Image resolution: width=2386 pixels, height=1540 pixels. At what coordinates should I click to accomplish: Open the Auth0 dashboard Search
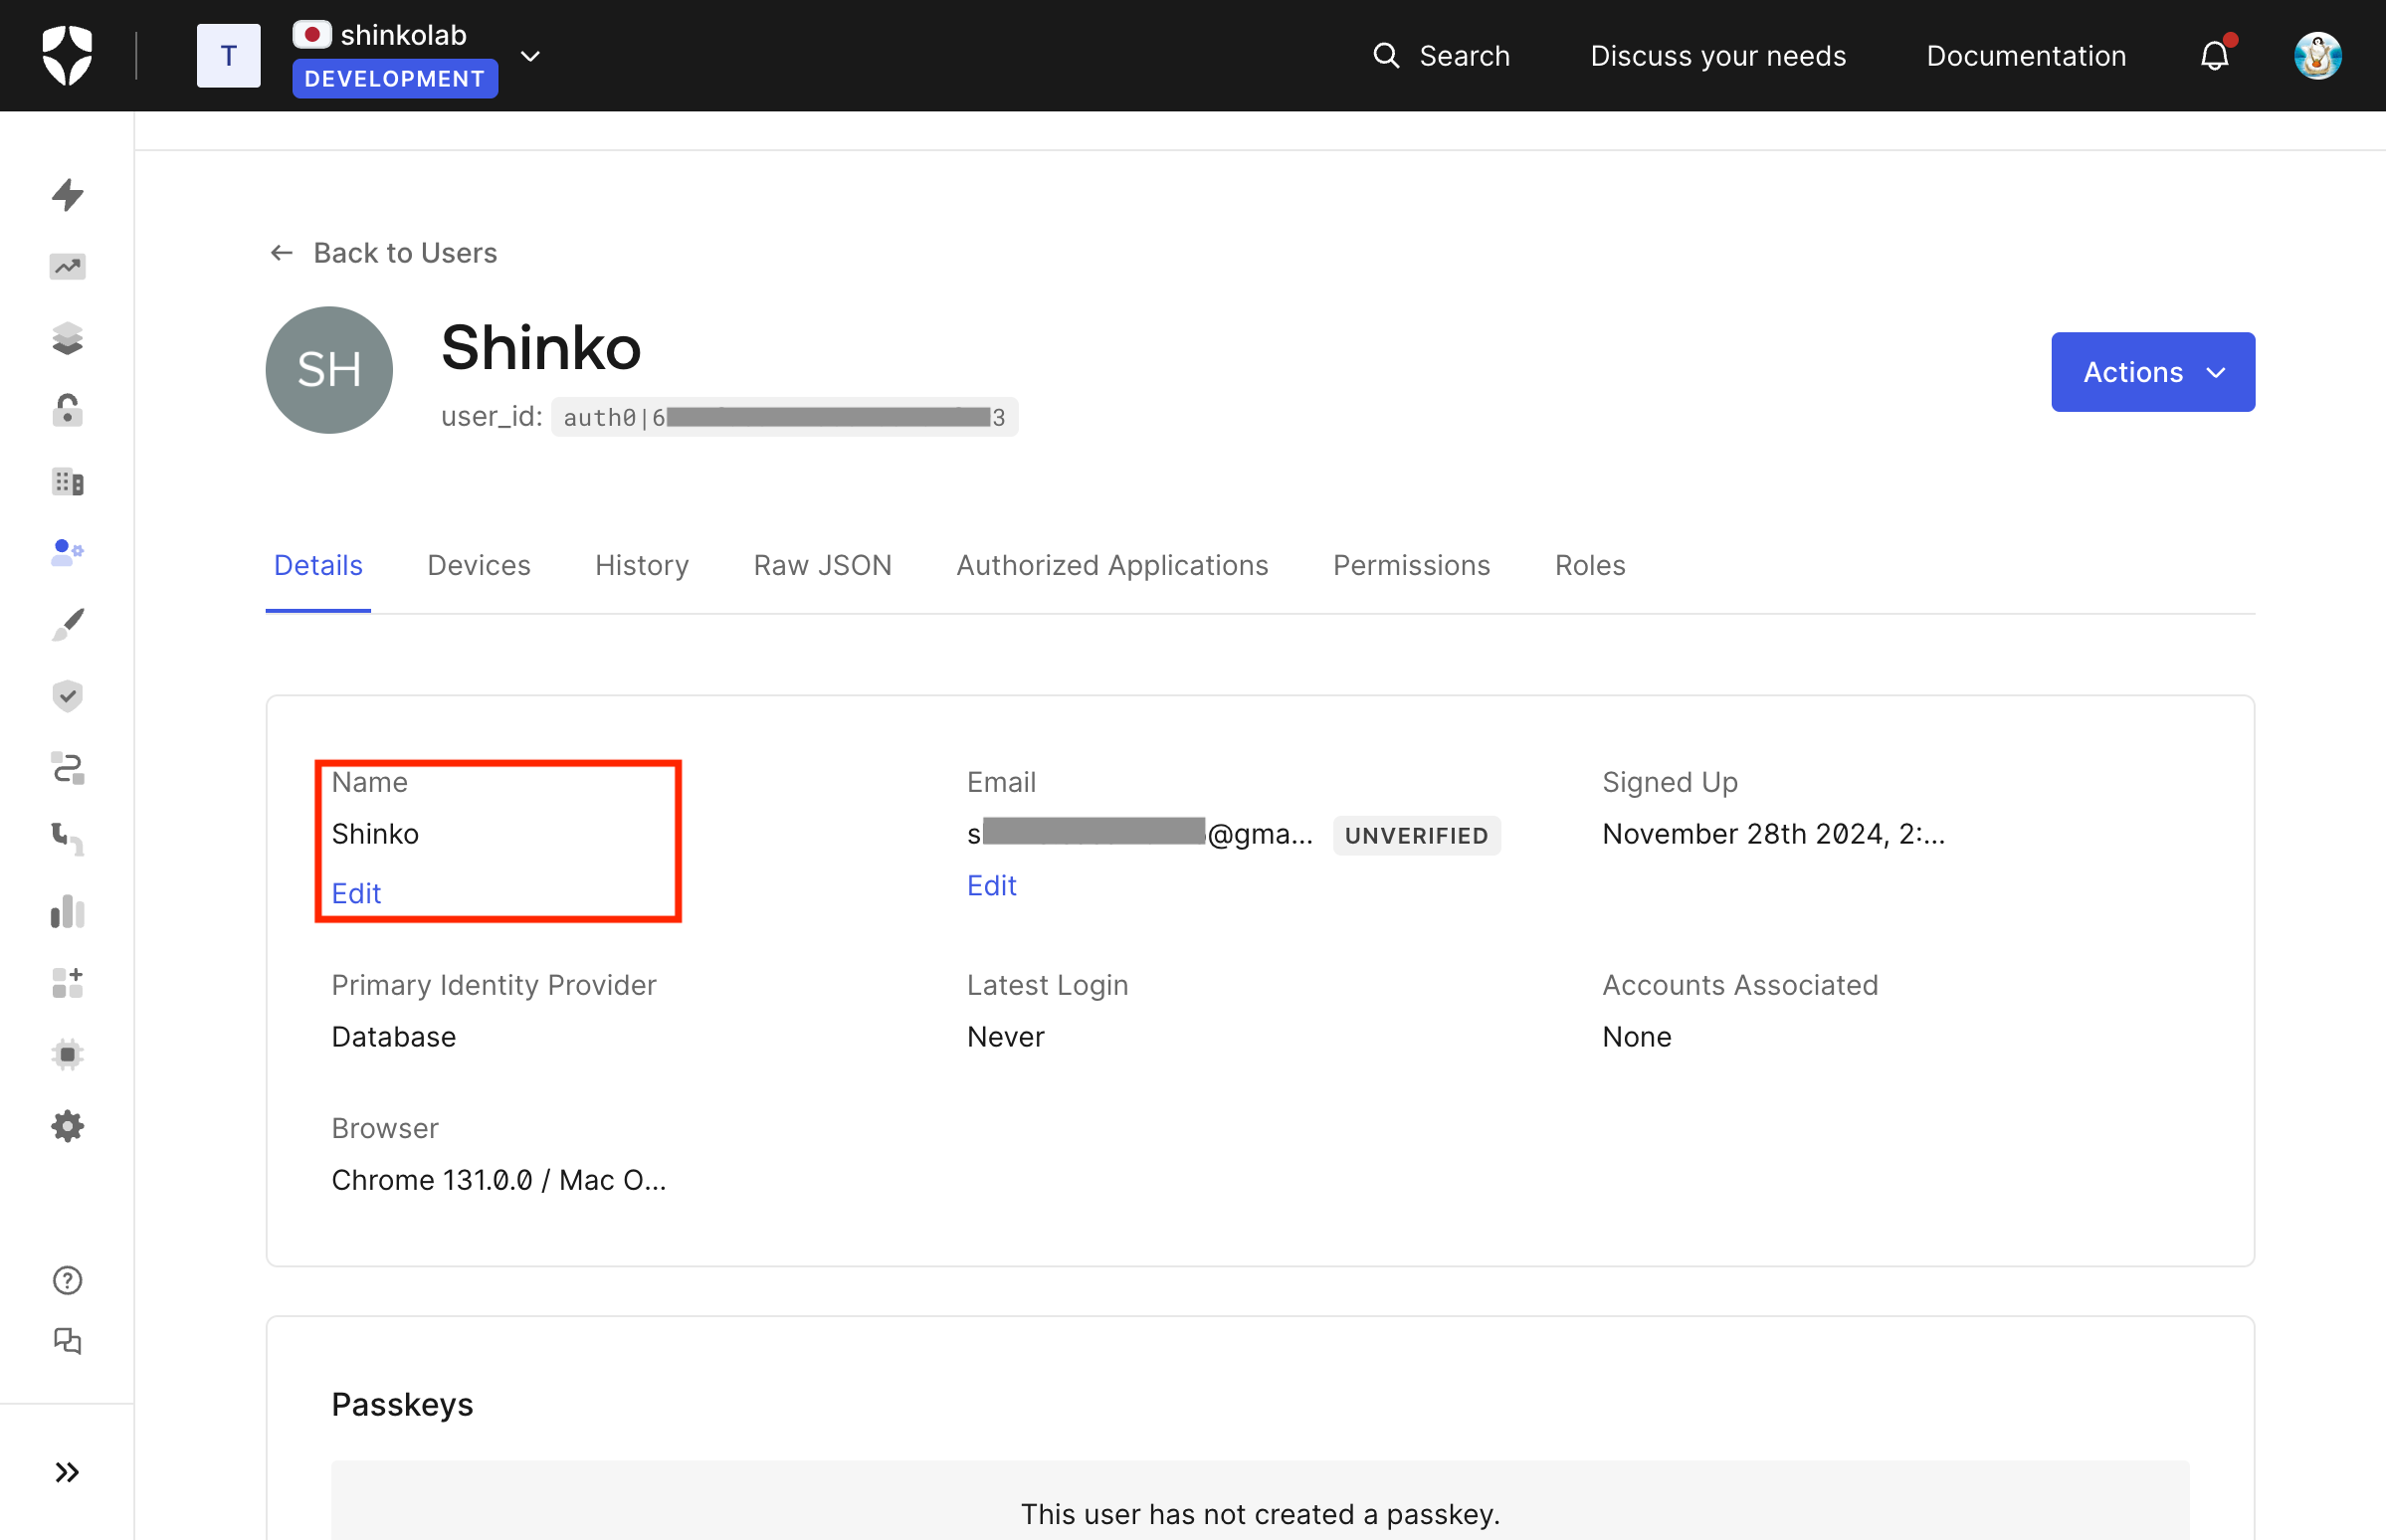pyautogui.click(x=1443, y=55)
